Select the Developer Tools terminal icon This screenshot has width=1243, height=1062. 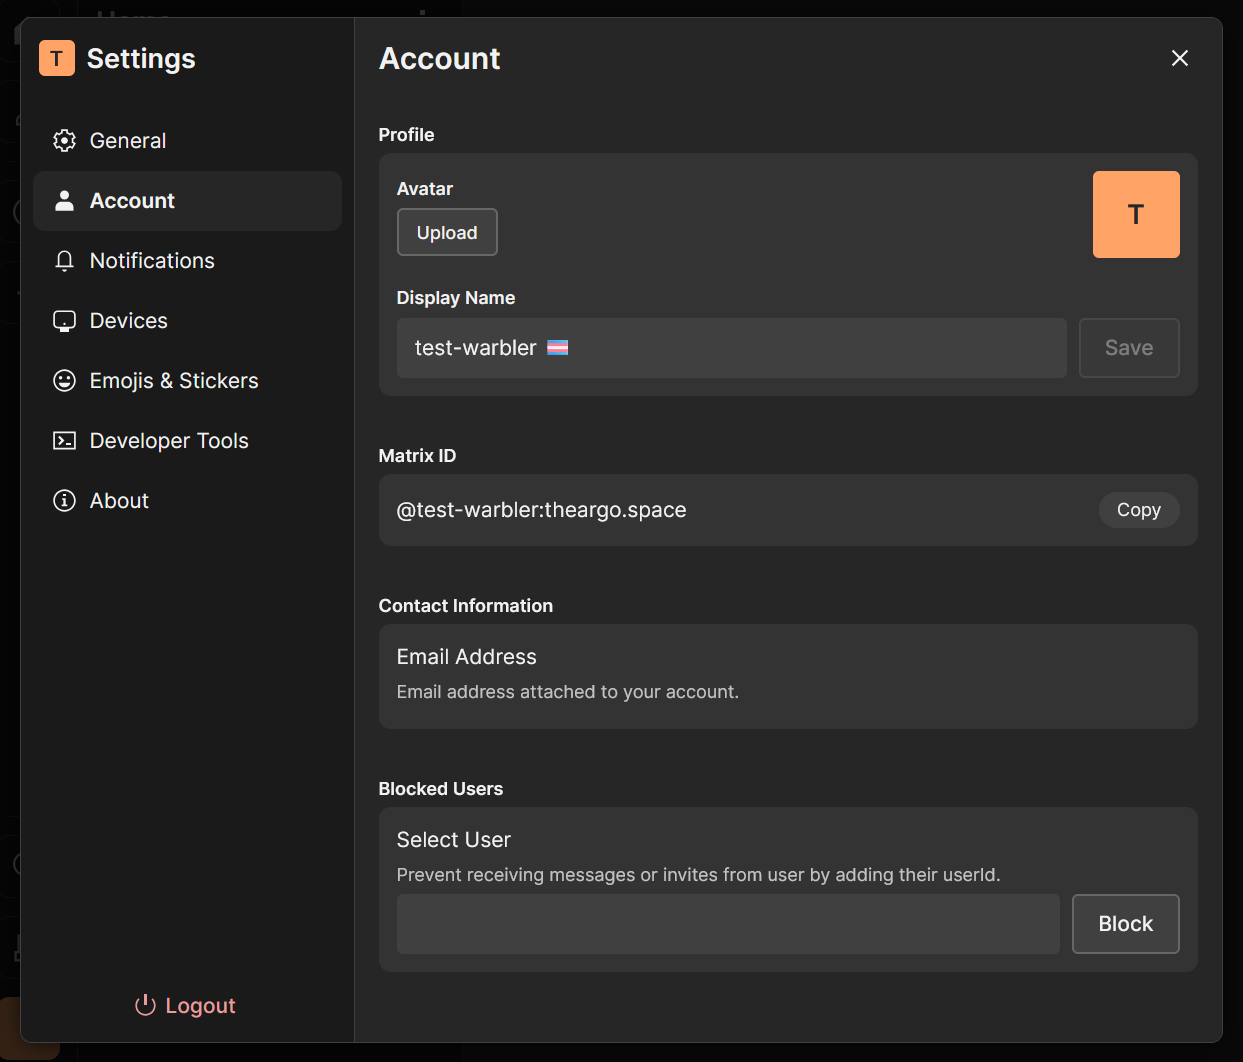[x=64, y=440]
